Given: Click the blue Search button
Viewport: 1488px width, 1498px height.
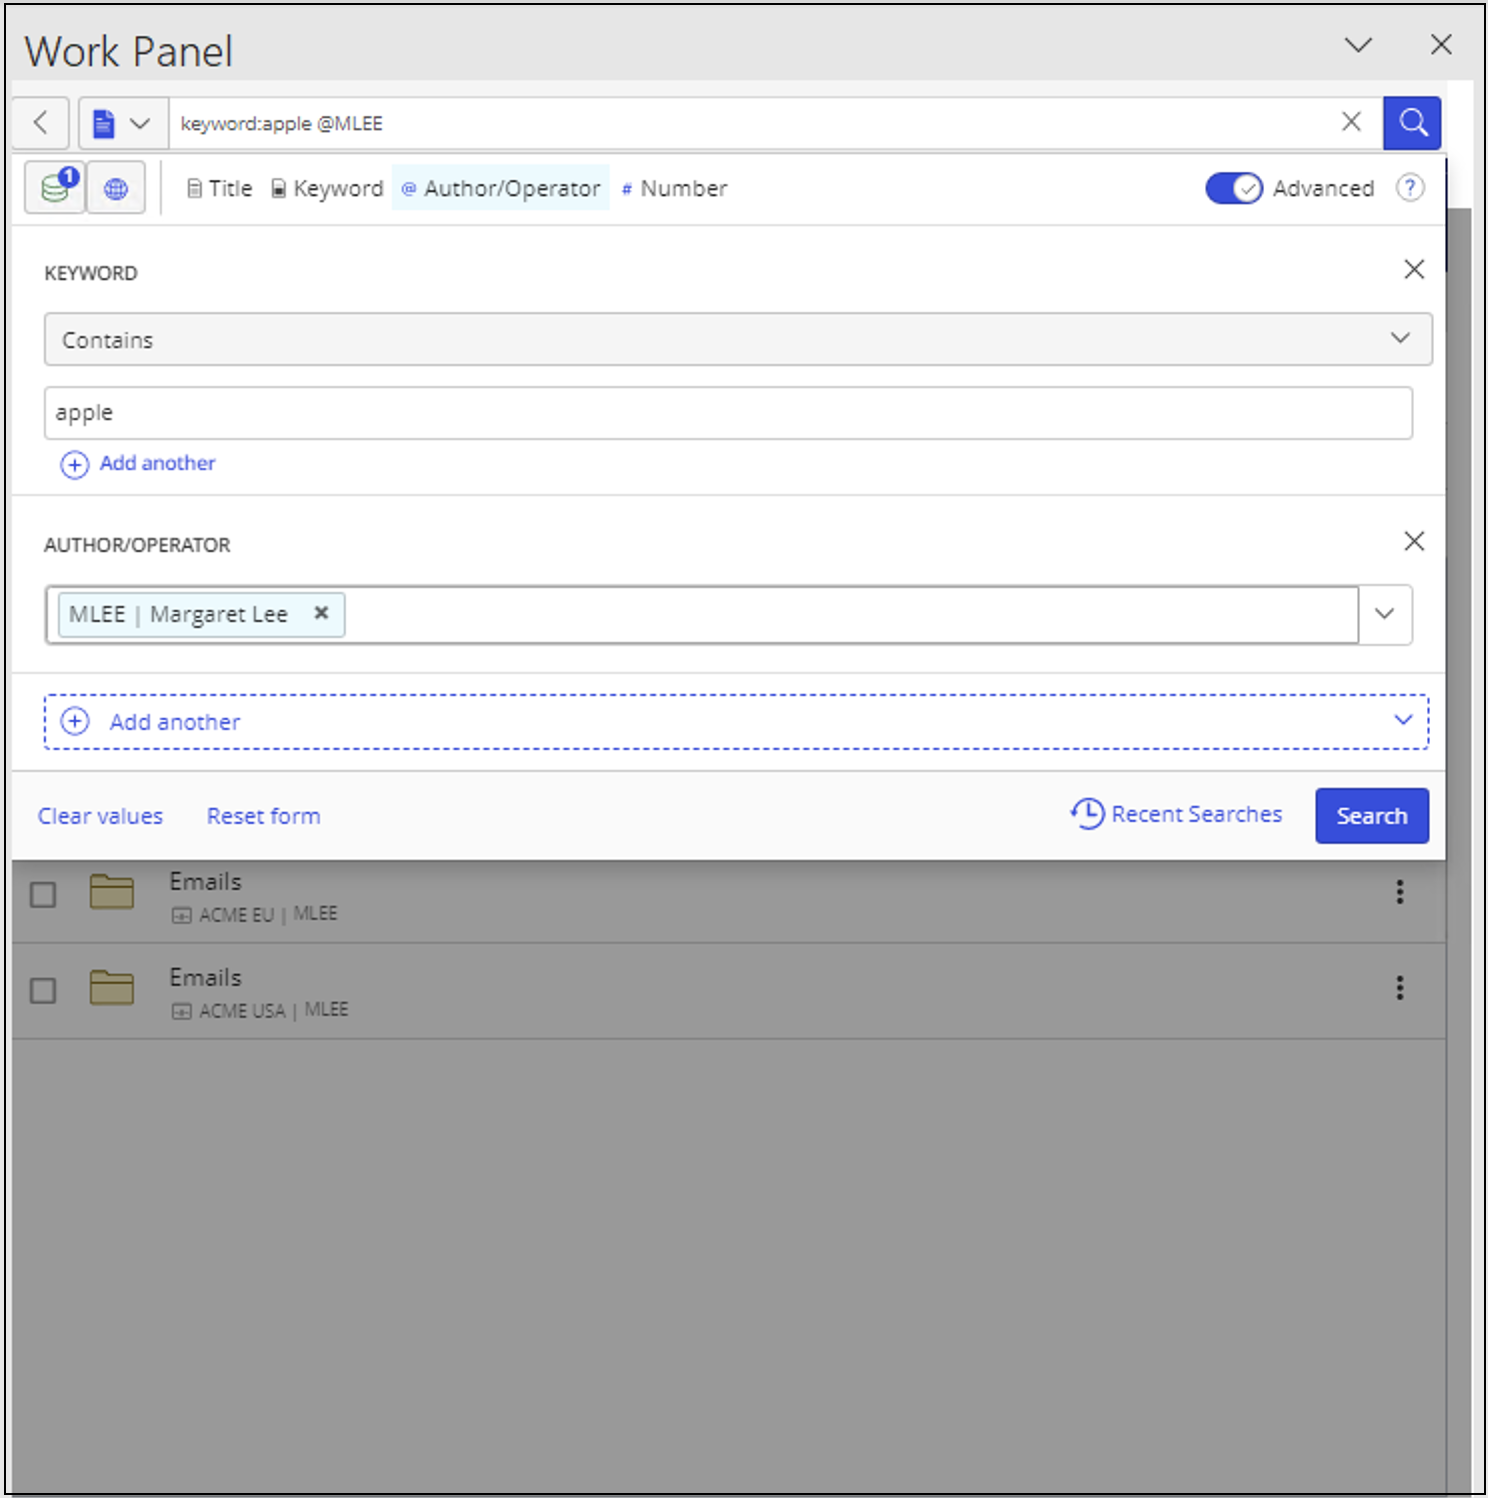Looking at the screenshot, I should [1371, 816].
